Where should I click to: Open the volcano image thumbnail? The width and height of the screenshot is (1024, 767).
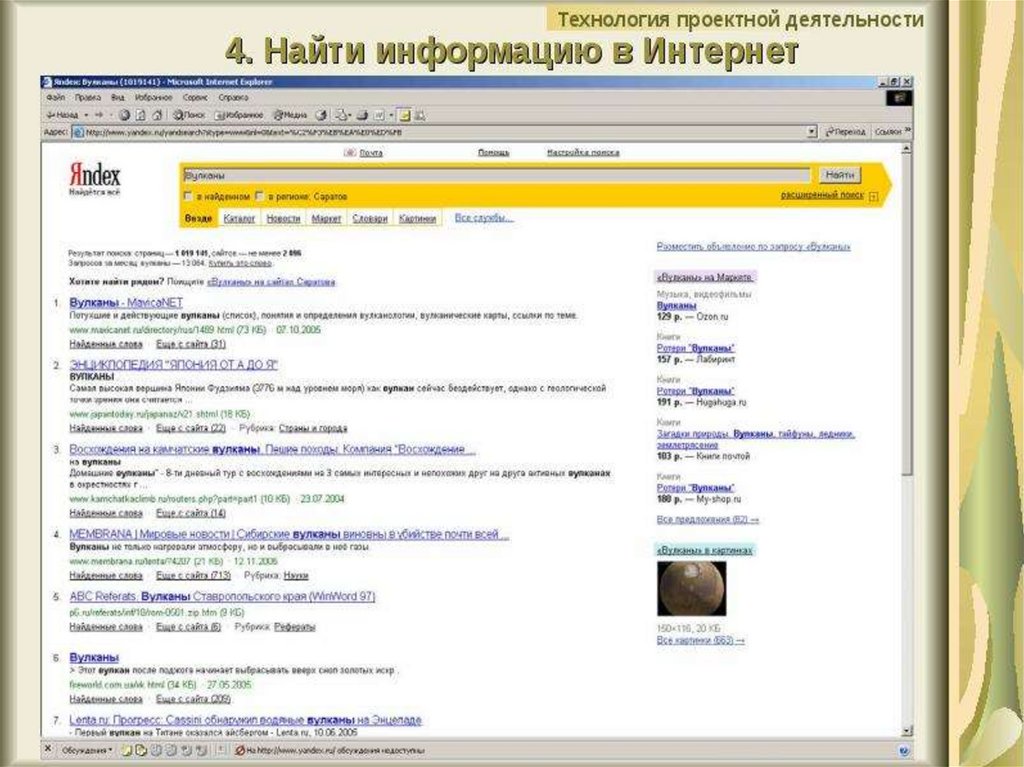[691, 588]
